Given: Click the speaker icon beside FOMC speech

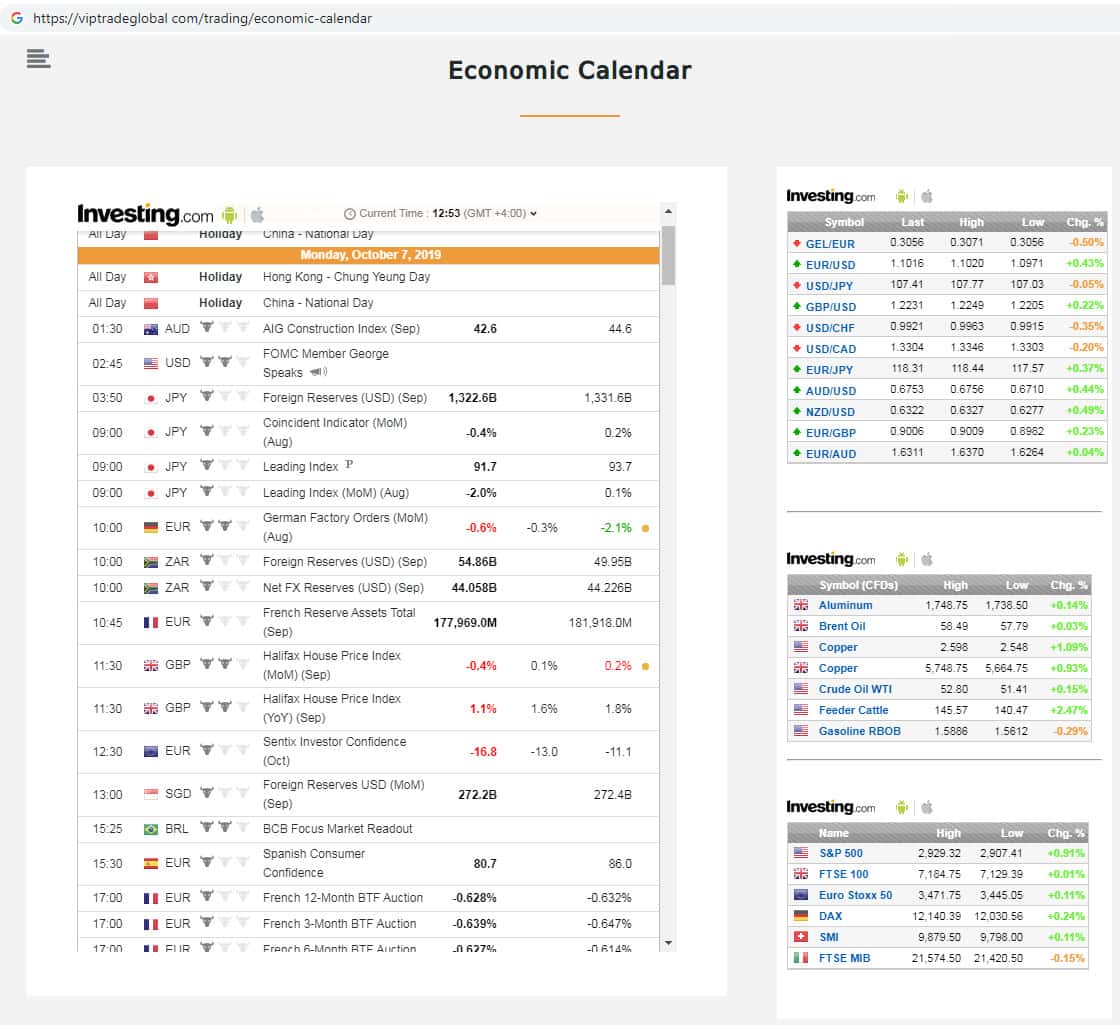Looking at the screenshot, I should pos(319,372).
